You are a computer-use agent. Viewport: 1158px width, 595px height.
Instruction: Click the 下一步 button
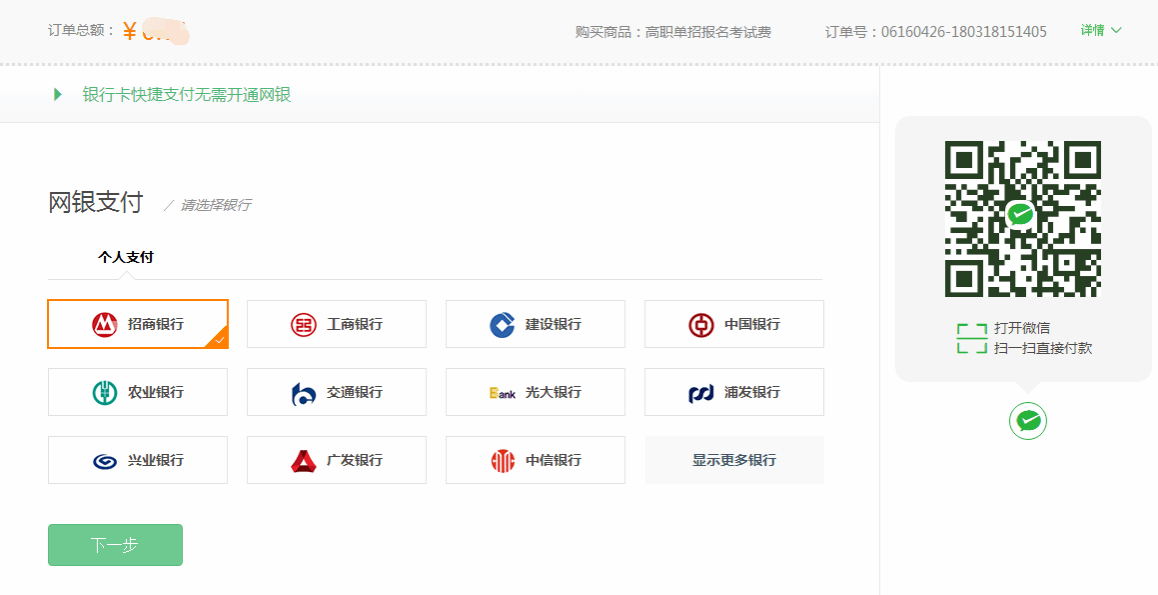coord(115,545)
